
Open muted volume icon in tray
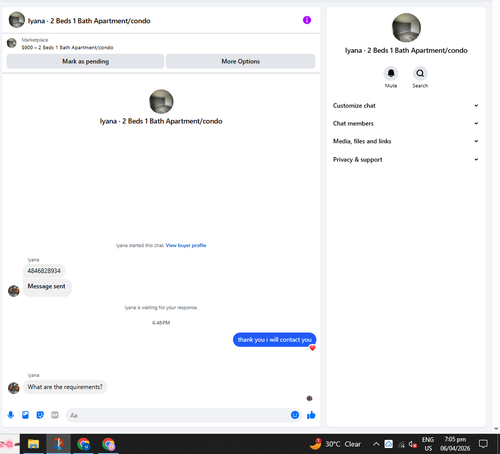[x=413, y=444]
